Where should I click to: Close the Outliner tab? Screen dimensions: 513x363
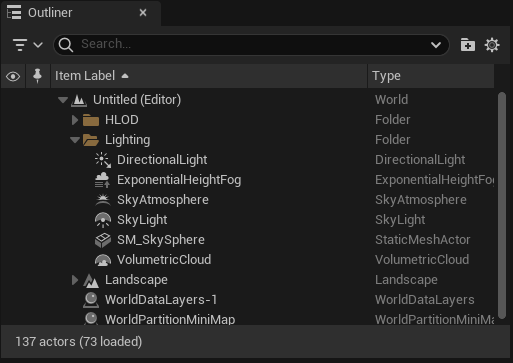click(143, 13)
